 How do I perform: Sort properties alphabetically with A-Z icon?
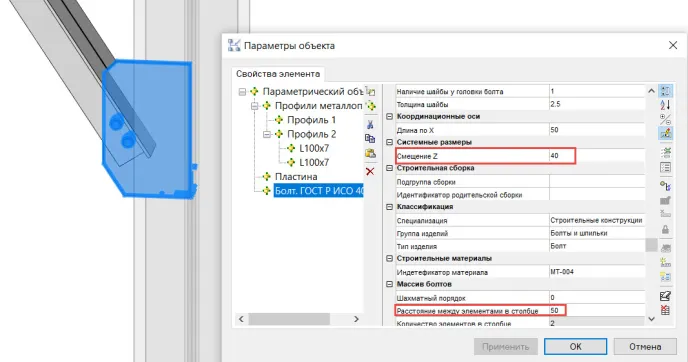pos(665,105)
